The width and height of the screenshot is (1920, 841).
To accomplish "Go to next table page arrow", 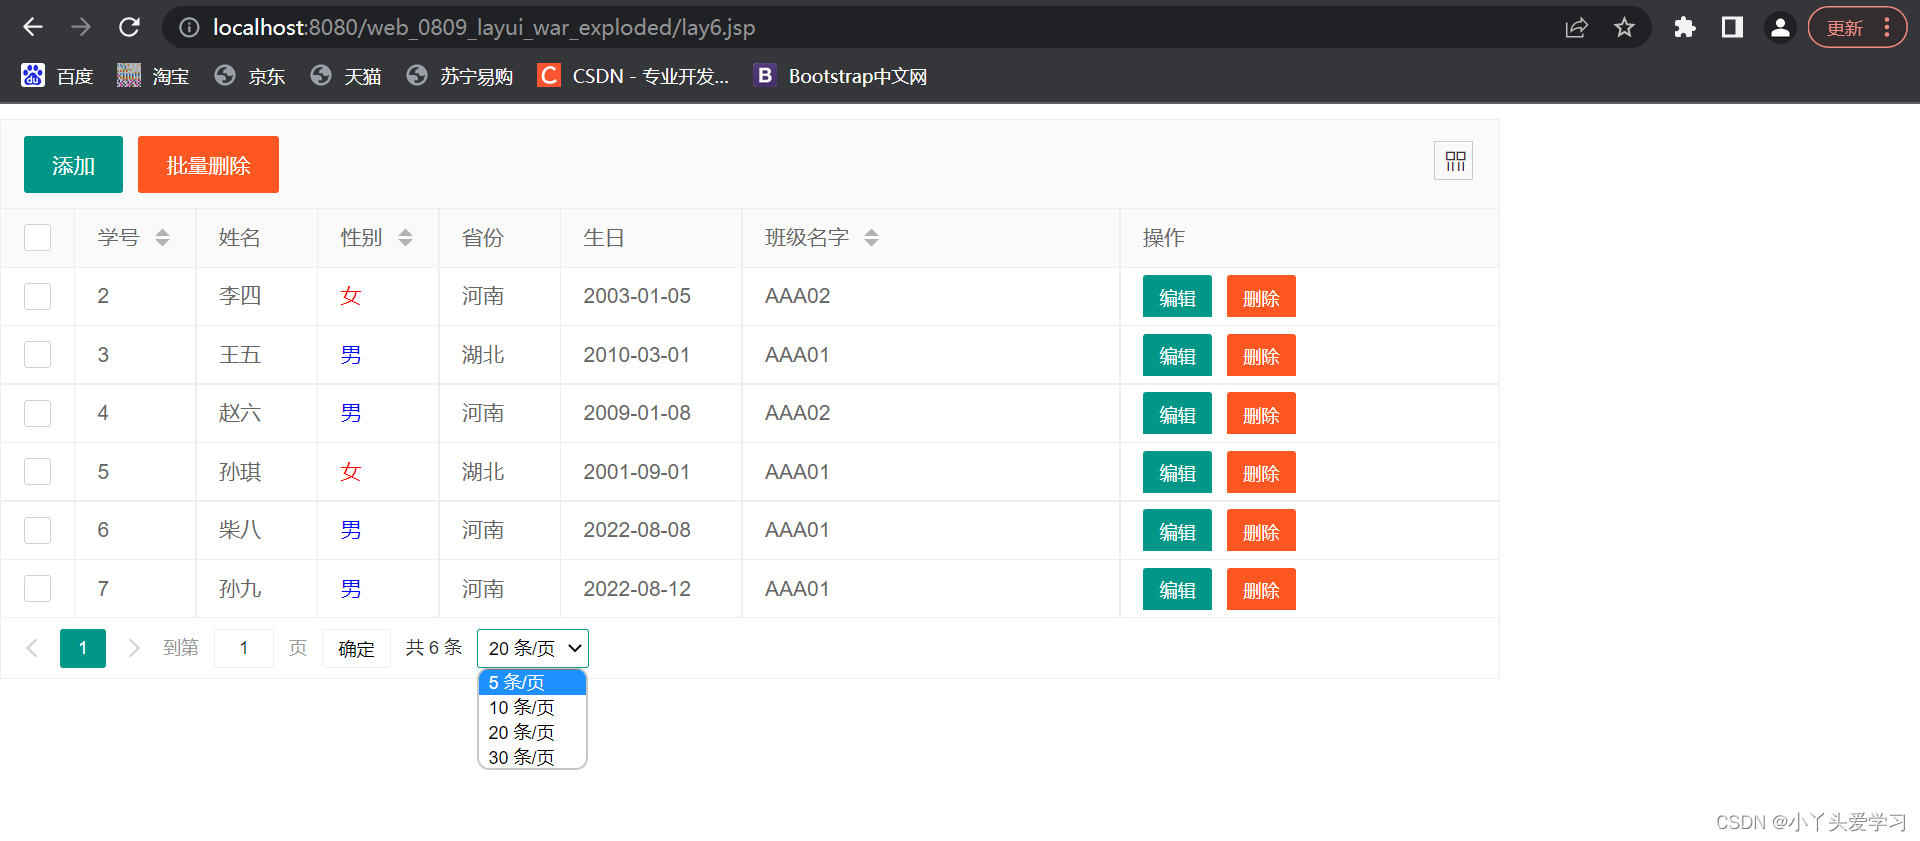I will tap(134, 648).
